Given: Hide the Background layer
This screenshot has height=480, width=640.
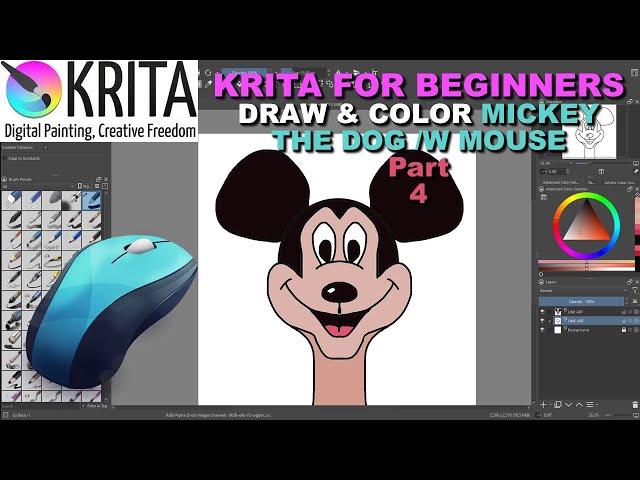Looking at the screenshot, I should pyautogui.click(x=542, y=330).
